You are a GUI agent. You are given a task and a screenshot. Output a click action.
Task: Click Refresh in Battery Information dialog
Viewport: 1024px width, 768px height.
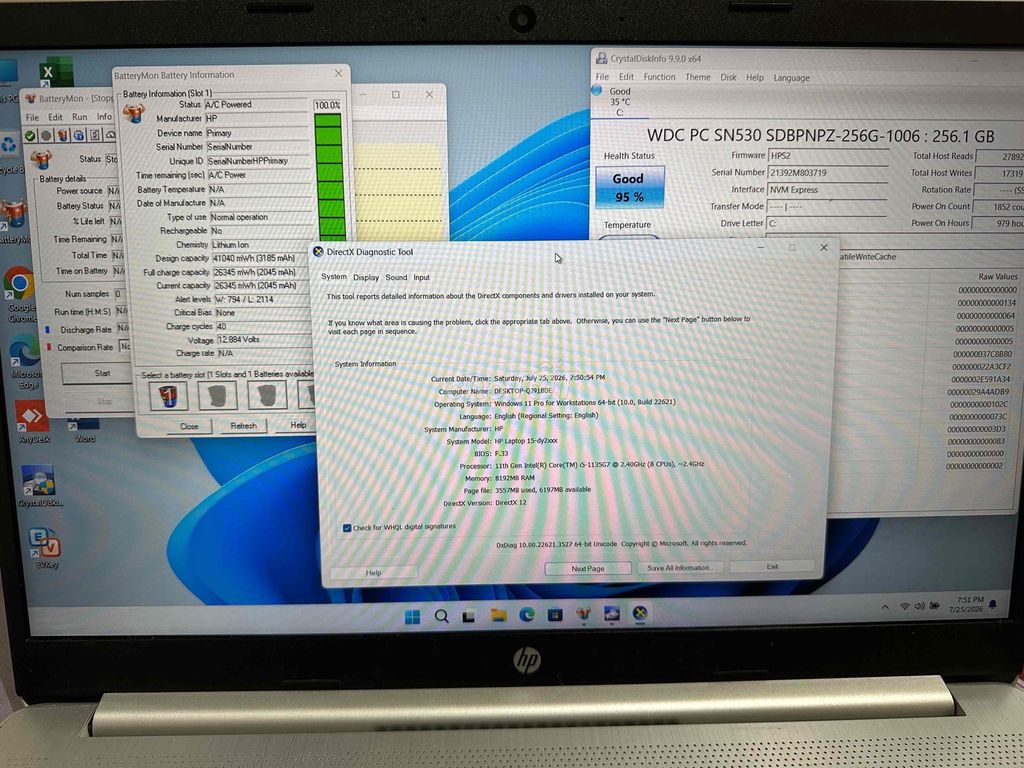[244, 426]
